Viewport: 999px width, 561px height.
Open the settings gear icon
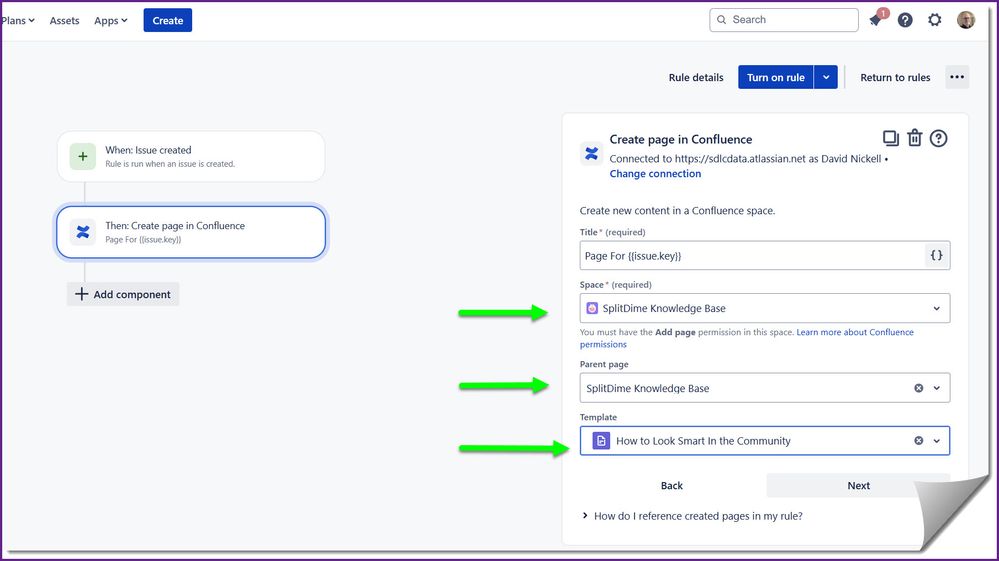(934, 20)
